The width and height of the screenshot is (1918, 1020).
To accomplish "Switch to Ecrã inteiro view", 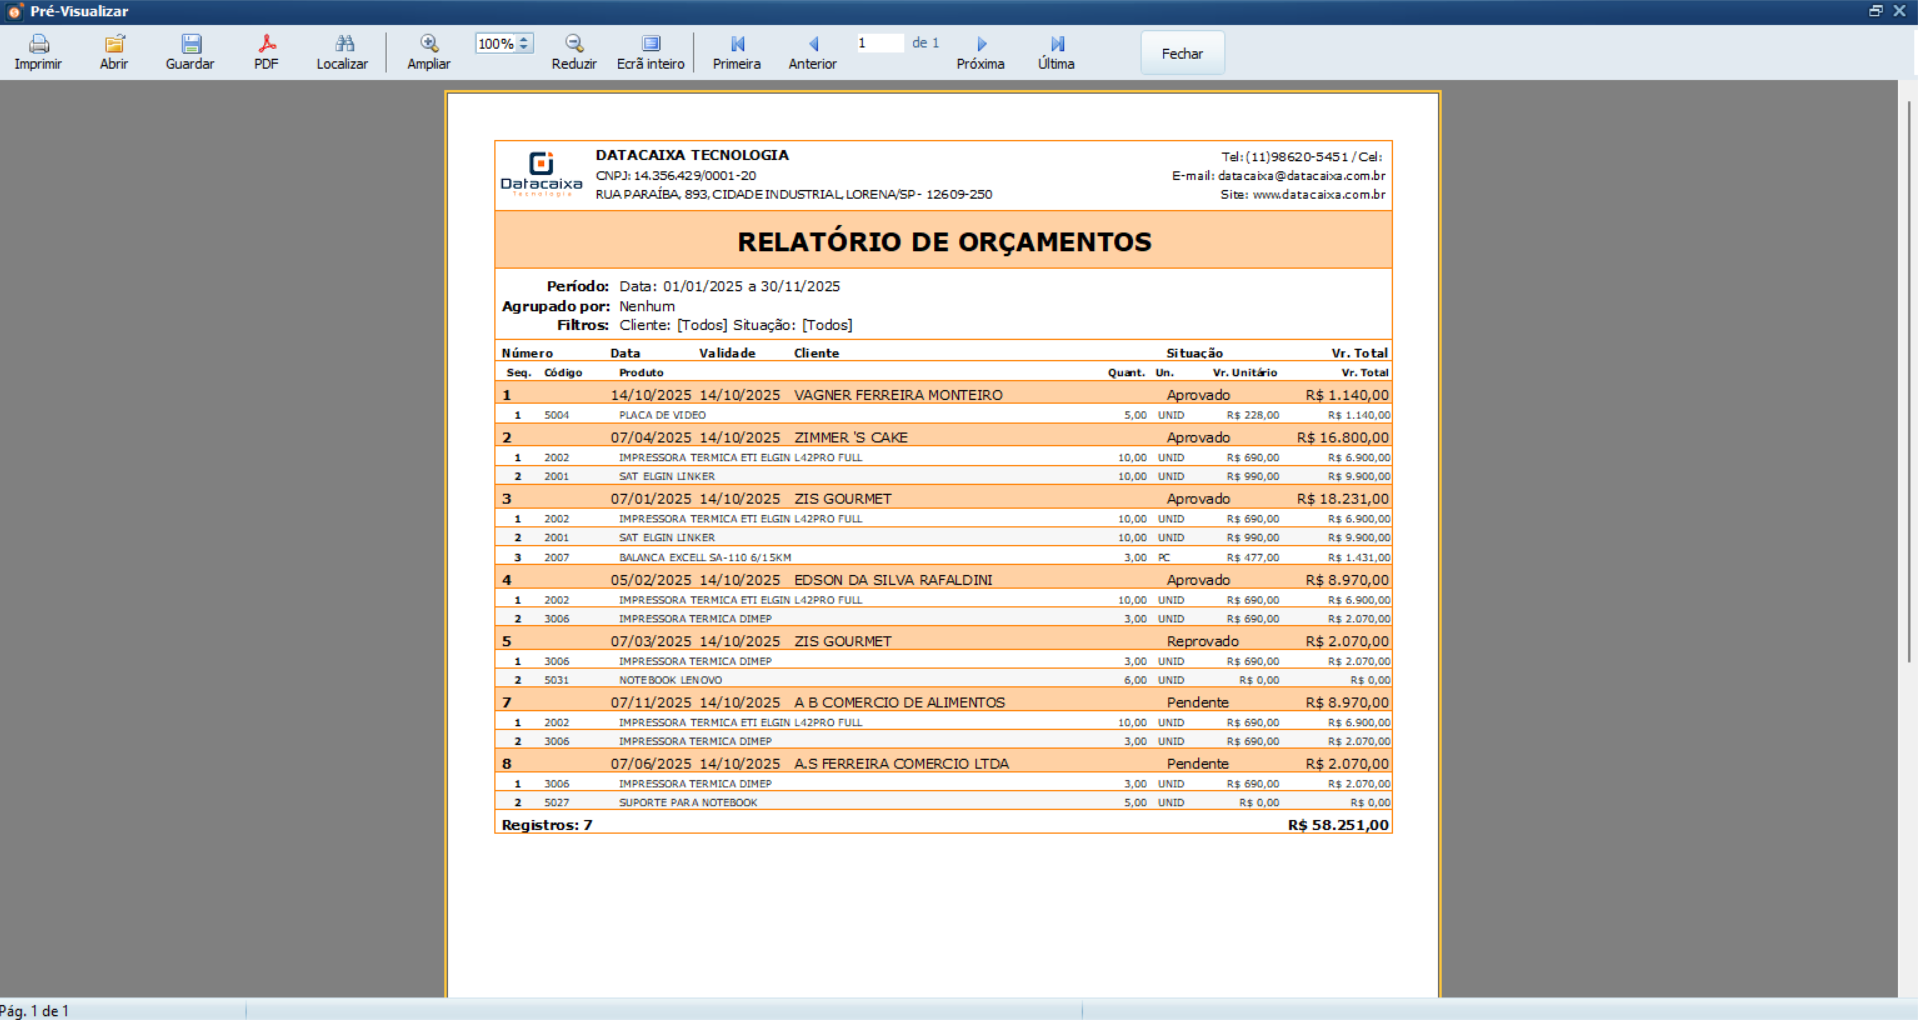I will click(649, 52).
